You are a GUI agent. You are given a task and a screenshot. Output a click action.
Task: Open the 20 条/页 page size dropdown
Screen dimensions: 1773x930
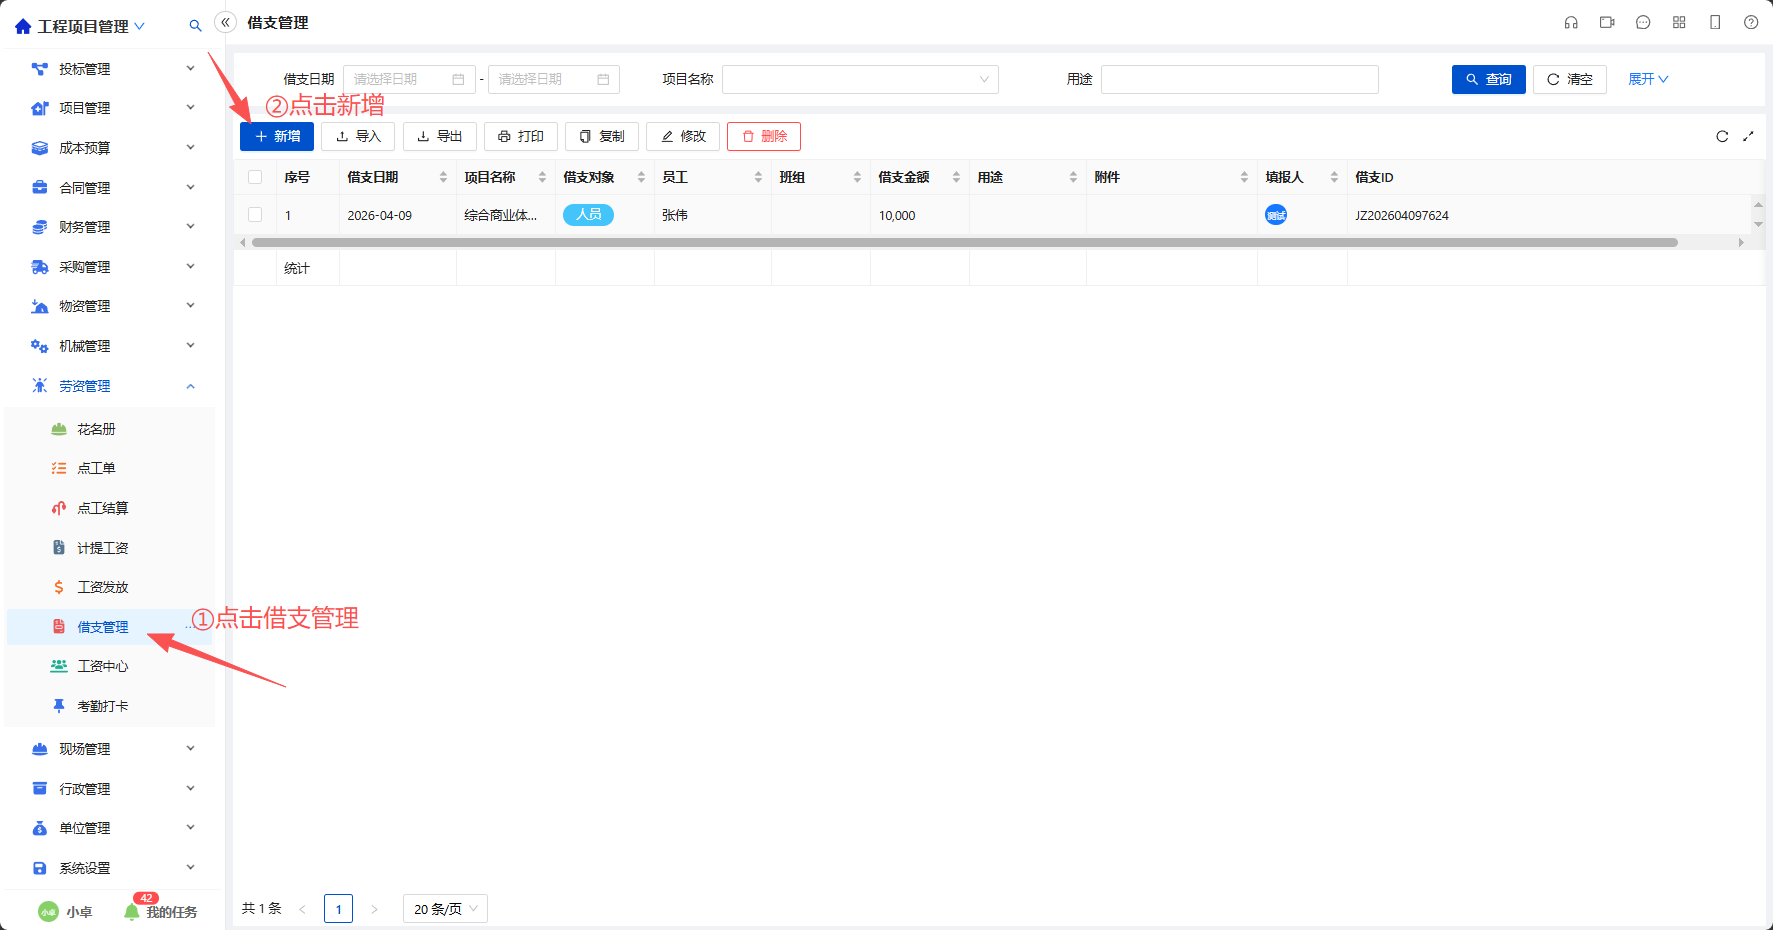tap(445, 908)
